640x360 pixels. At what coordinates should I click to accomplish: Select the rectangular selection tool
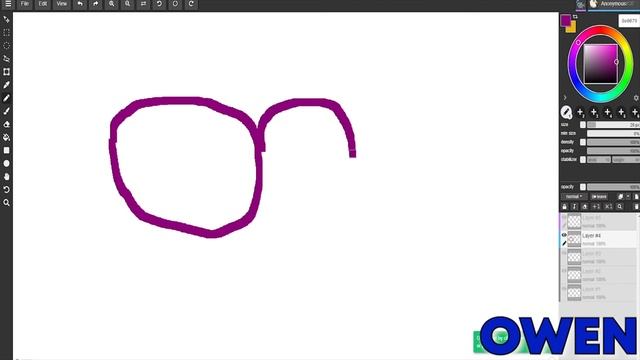click(7, 32)
